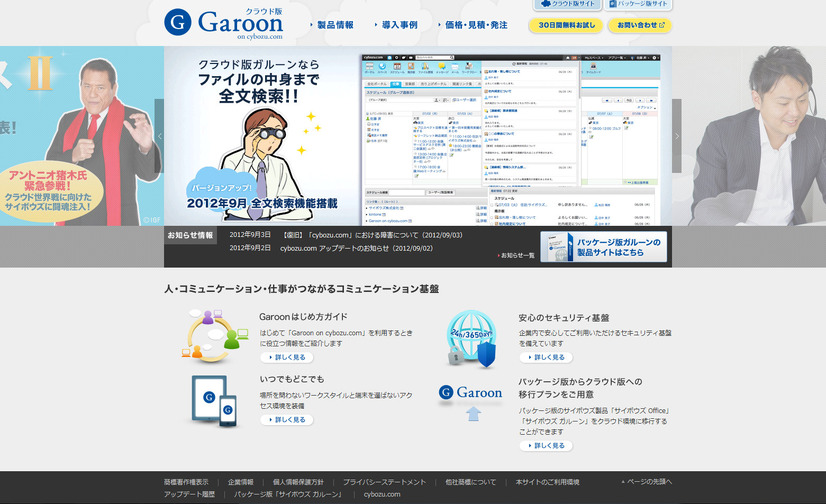Click 詳しく見る under 安心のセキュリティ基盤
This screenshot has width=826, height=504.
pos(546,357)
